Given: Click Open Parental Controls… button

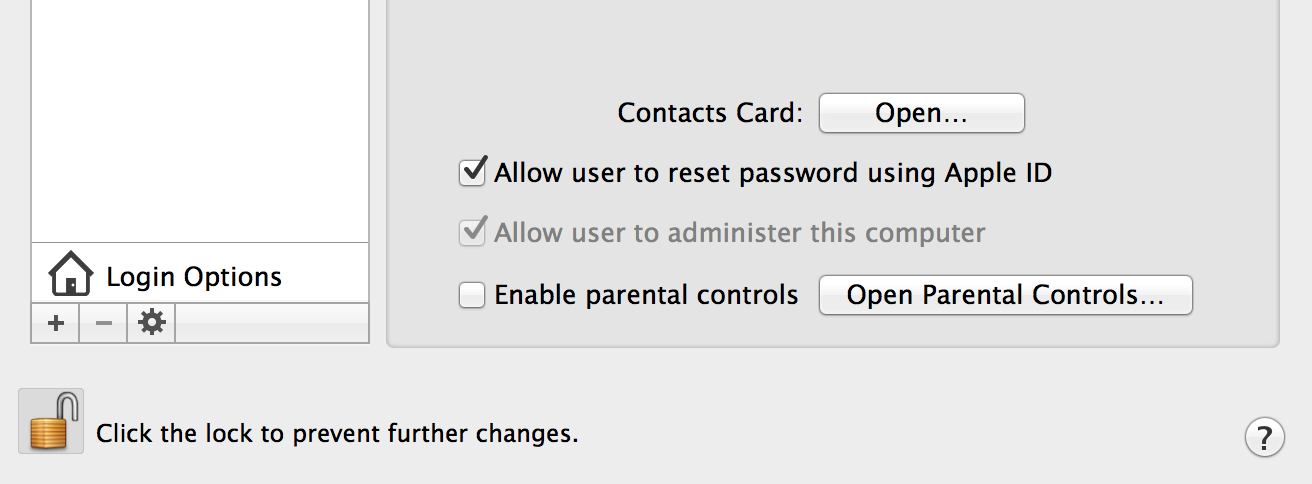Looking at the screenshot, I should point(1005,295).
